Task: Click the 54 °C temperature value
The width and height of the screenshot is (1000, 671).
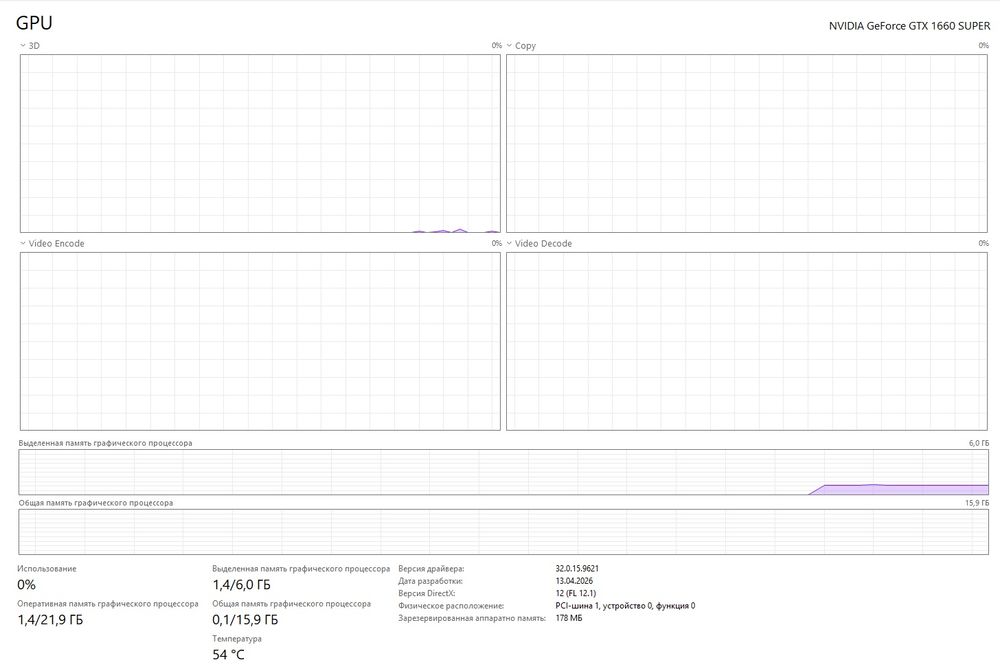Action: tap(228, 654)
